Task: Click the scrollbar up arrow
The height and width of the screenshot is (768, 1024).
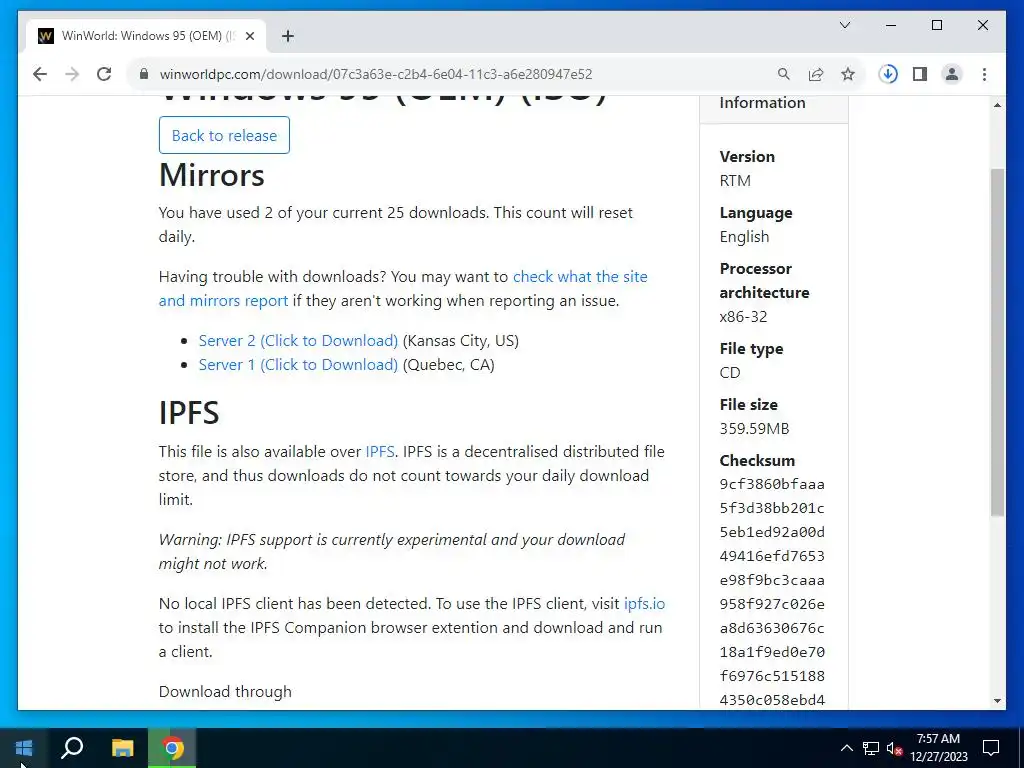Action: point(997,104)
